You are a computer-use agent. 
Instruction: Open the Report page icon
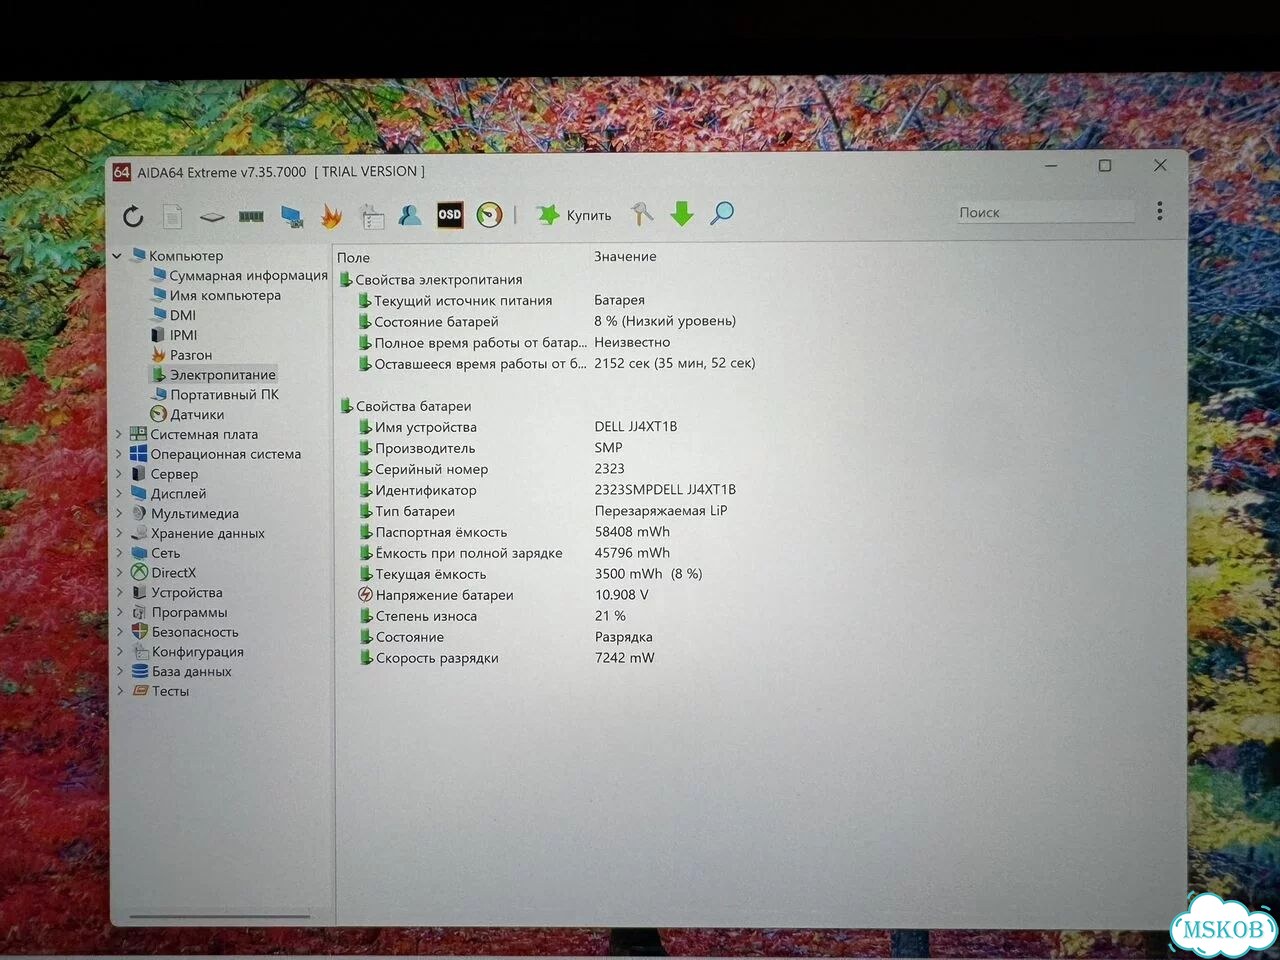tap(173, 216)
